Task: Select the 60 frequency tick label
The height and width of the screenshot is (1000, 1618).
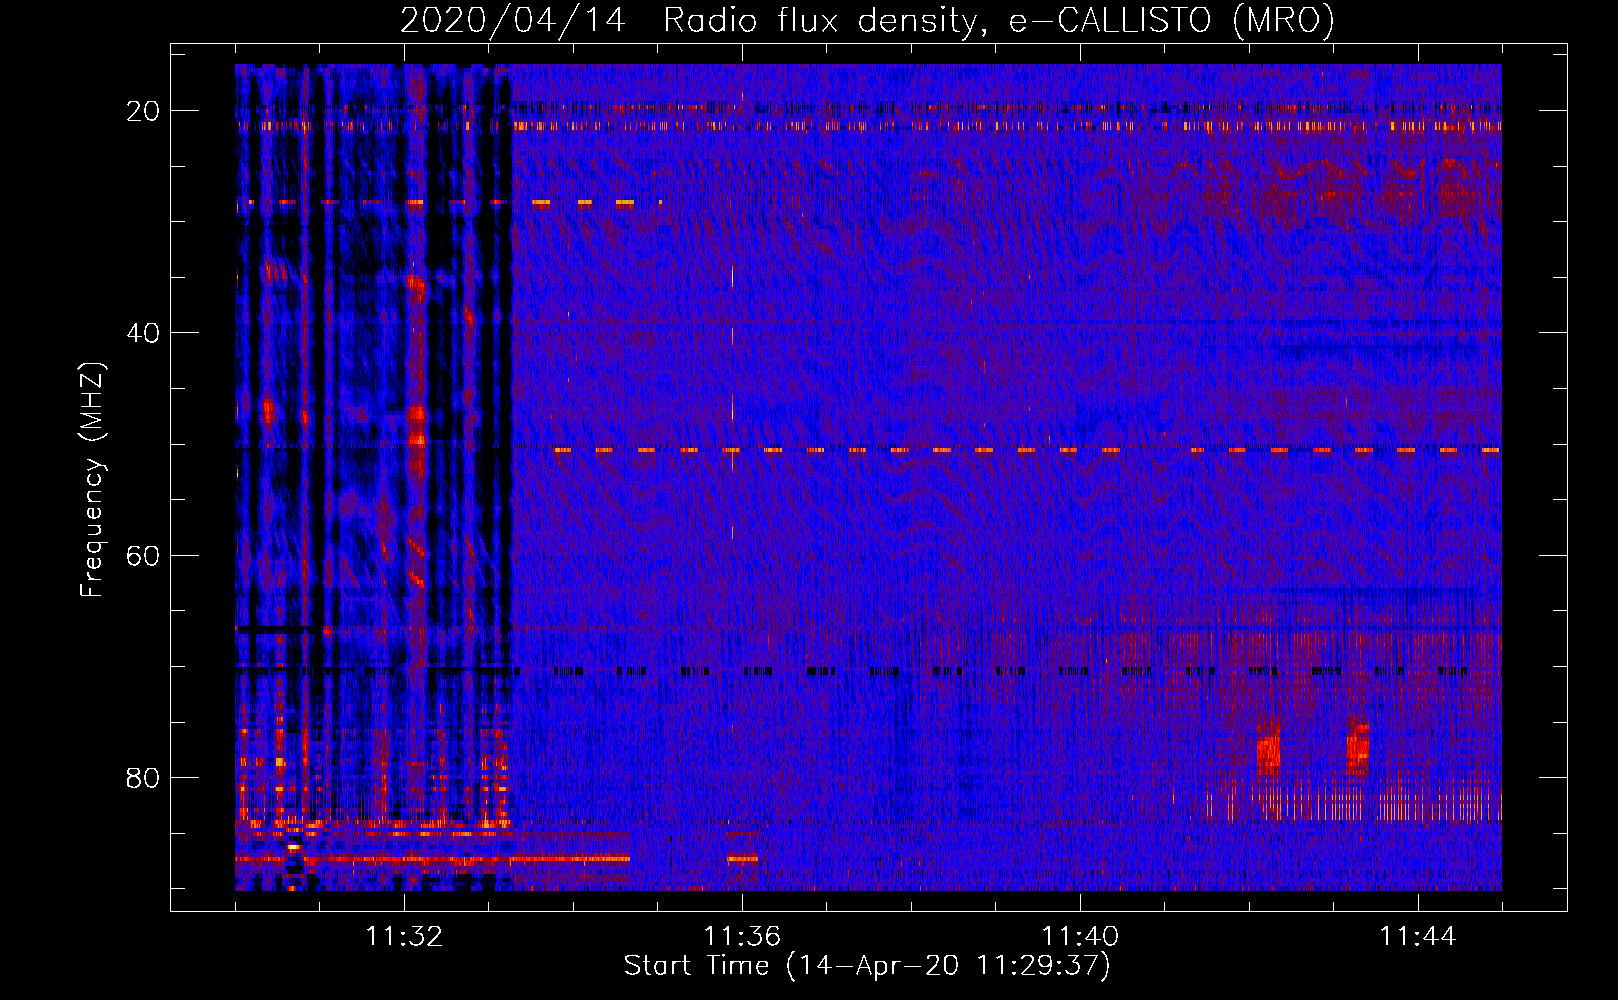Action: tap(143, 555)
